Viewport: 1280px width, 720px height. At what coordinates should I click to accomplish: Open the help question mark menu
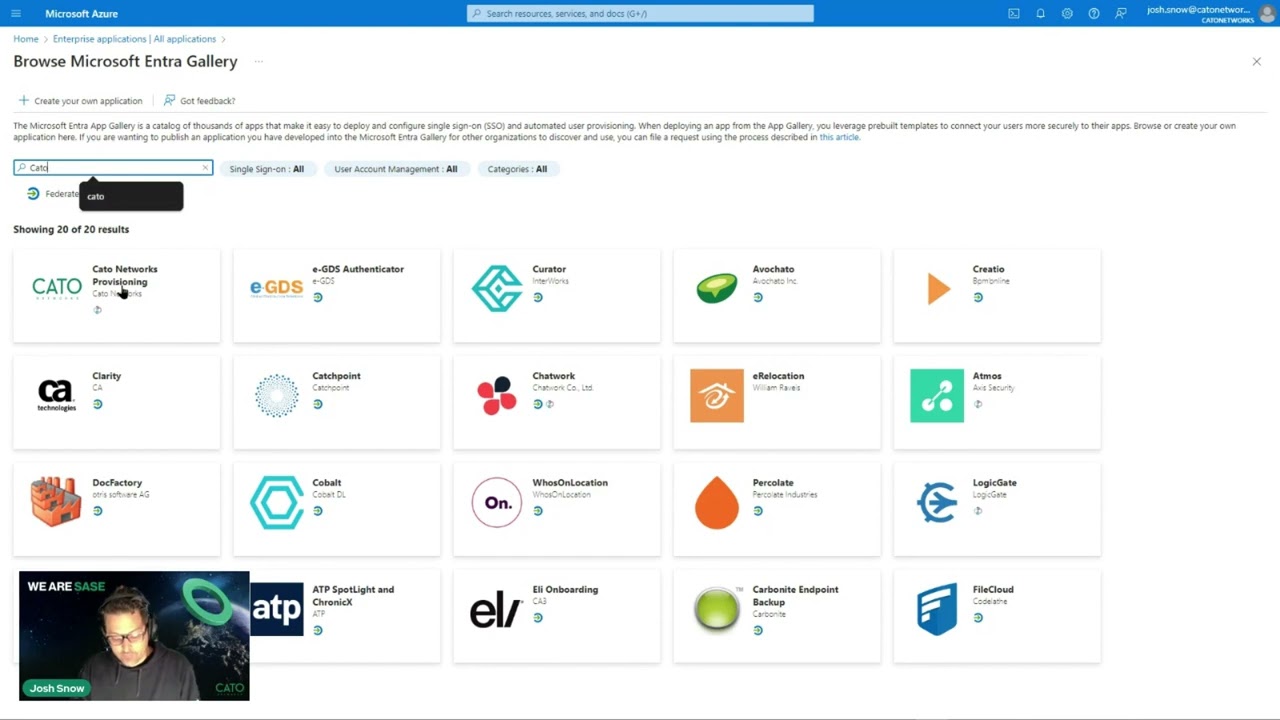click(1094, 13)
